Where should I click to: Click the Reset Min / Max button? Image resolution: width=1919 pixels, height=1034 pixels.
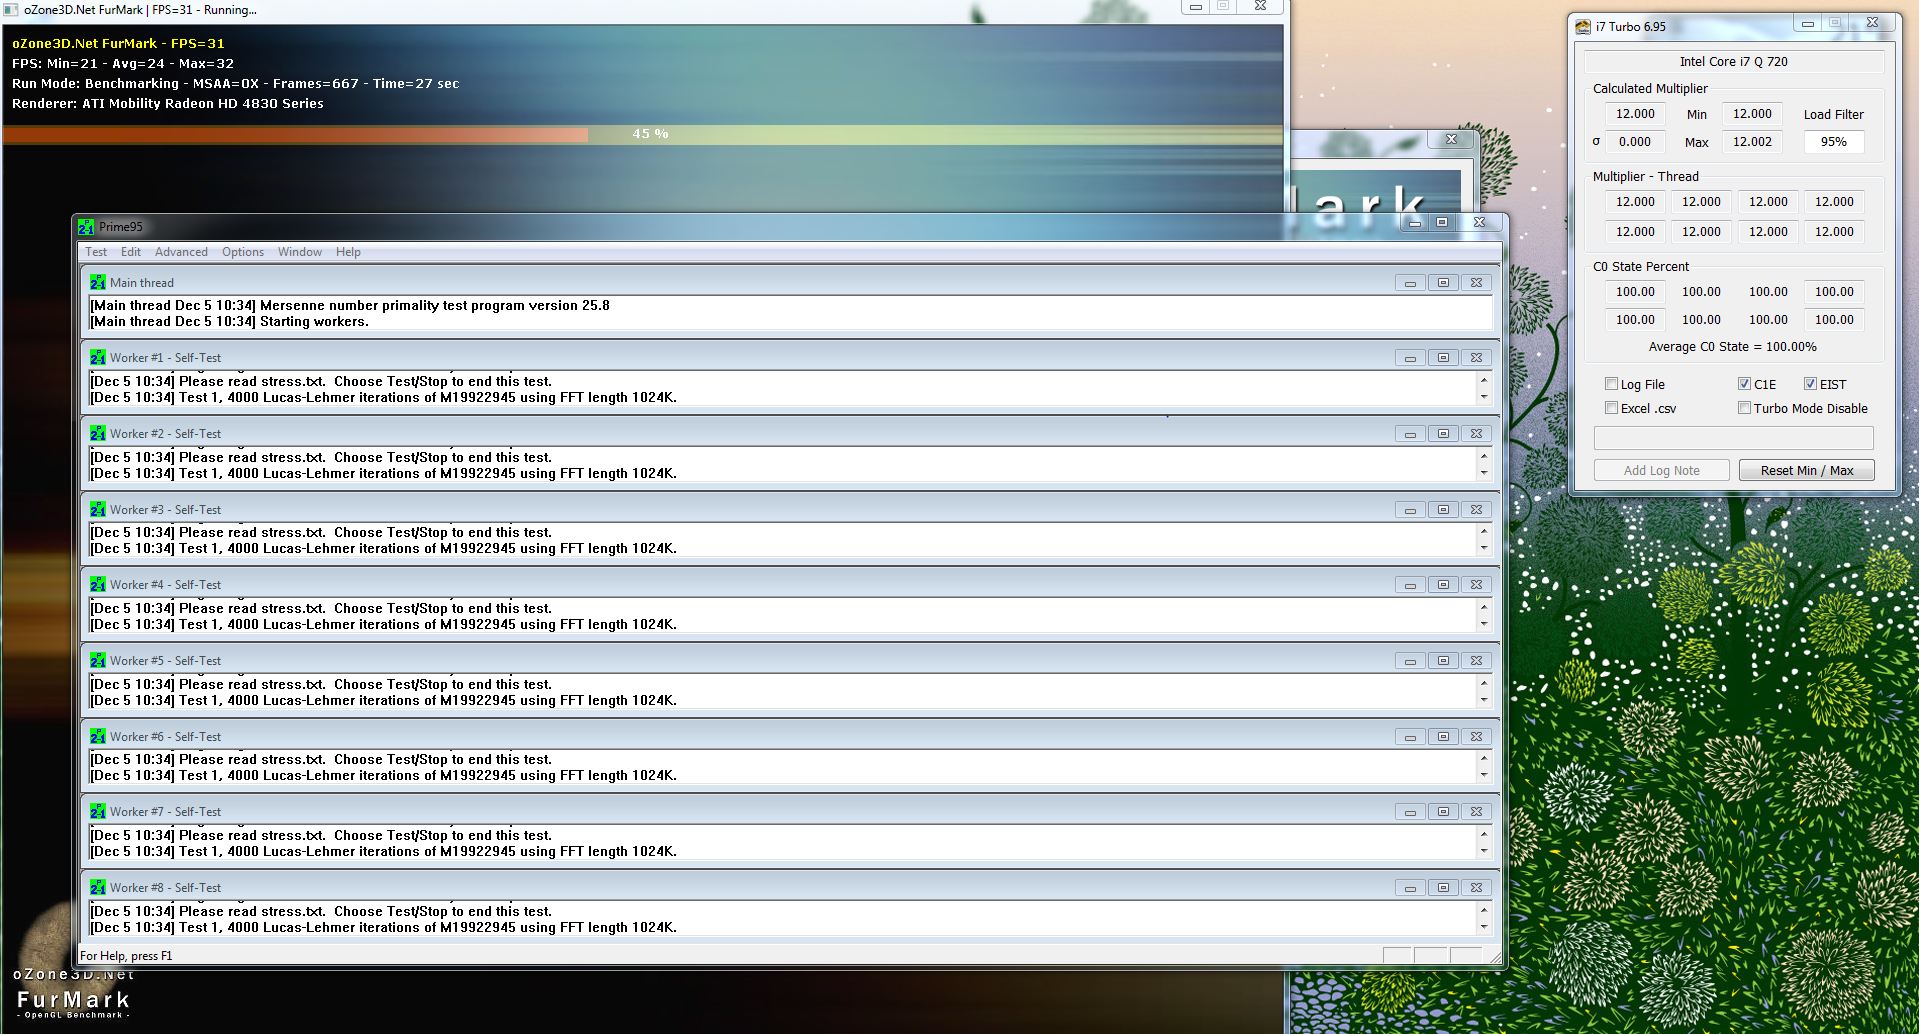(x=1807, y=471)
